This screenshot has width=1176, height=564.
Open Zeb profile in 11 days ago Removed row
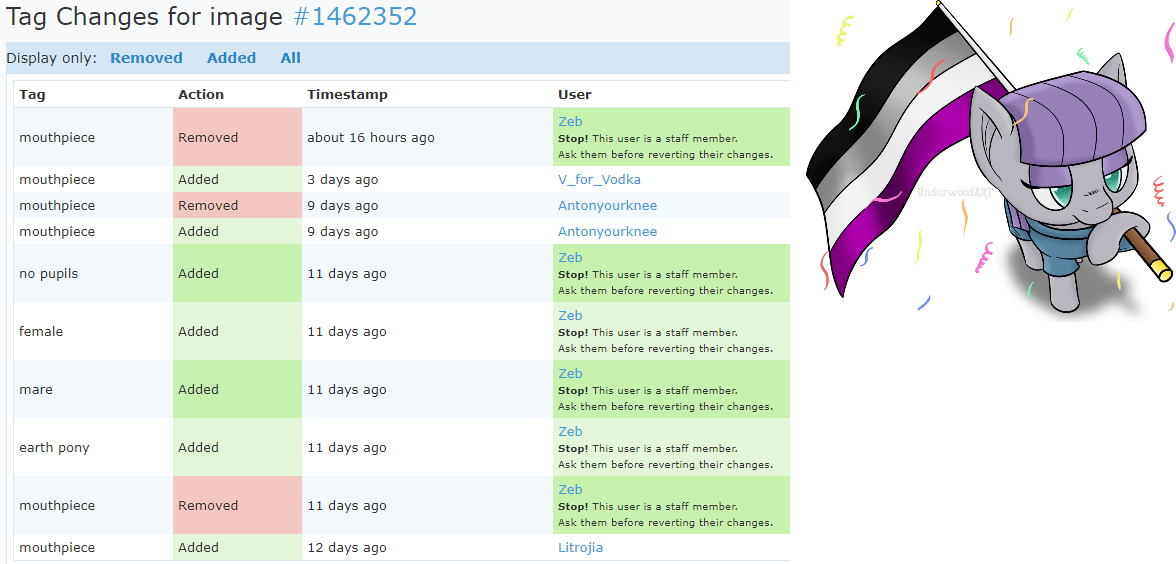click(x=570, y=489)
